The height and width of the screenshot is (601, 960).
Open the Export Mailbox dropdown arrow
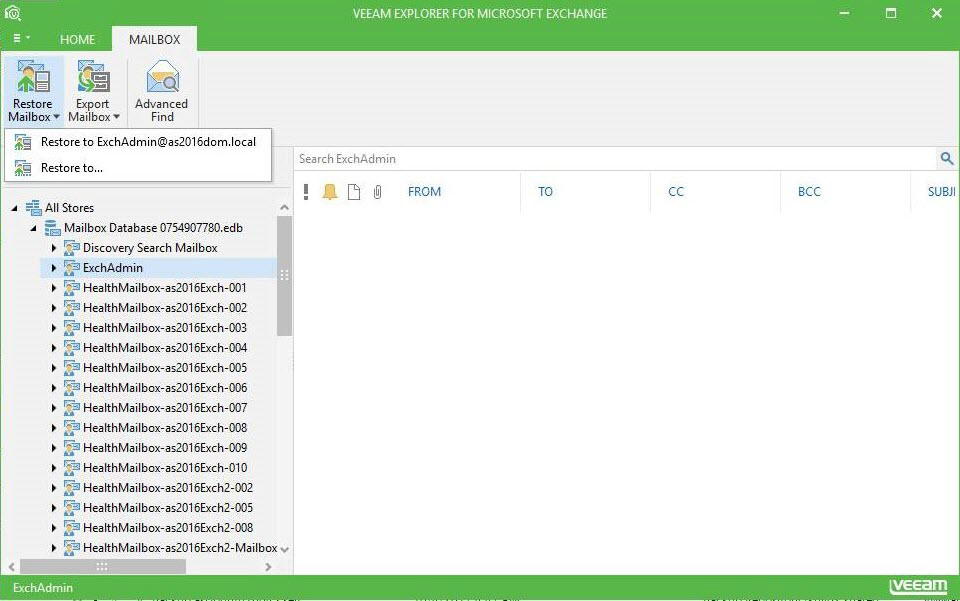coord(116,117)
